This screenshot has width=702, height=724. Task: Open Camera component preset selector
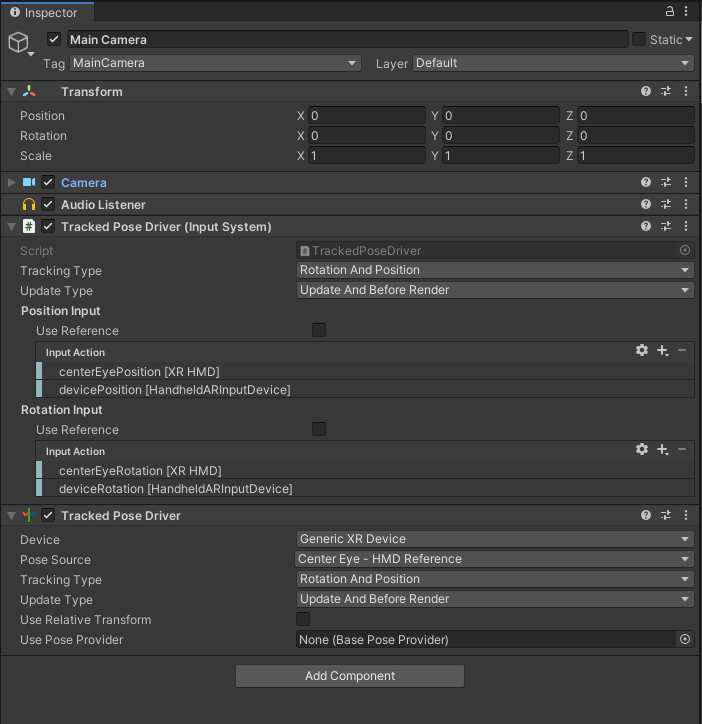(x=666, y=182)
